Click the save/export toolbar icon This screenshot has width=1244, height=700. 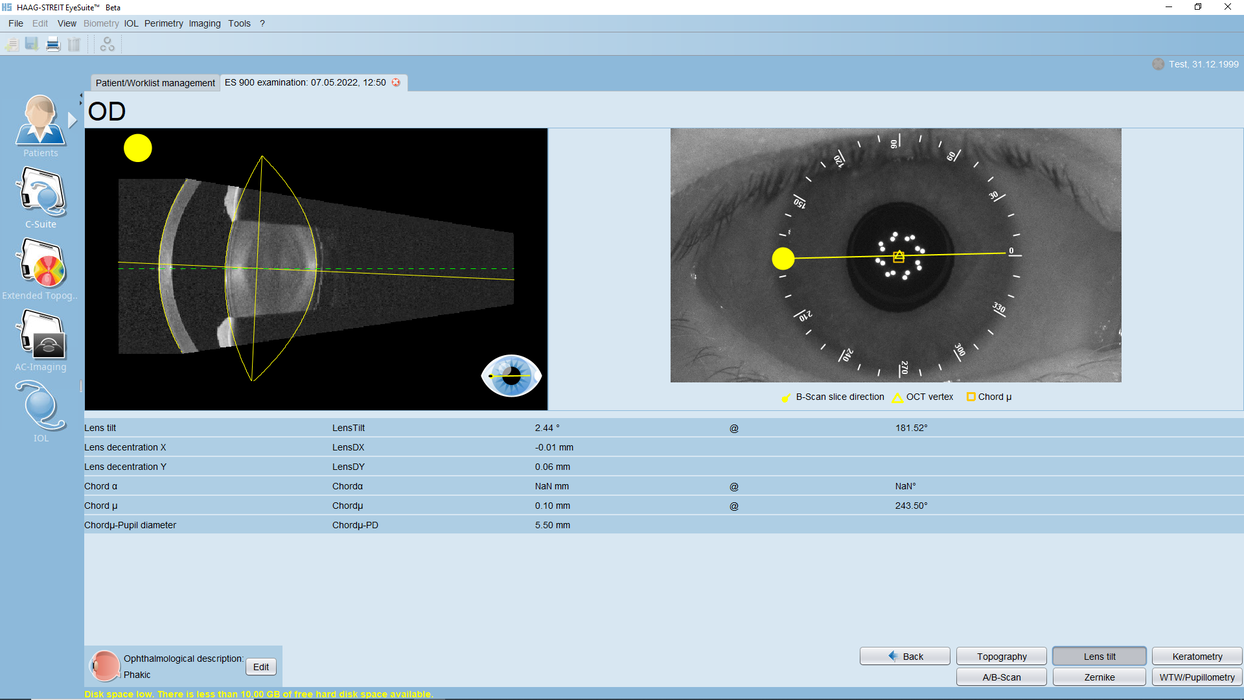[x=30, y=44]
